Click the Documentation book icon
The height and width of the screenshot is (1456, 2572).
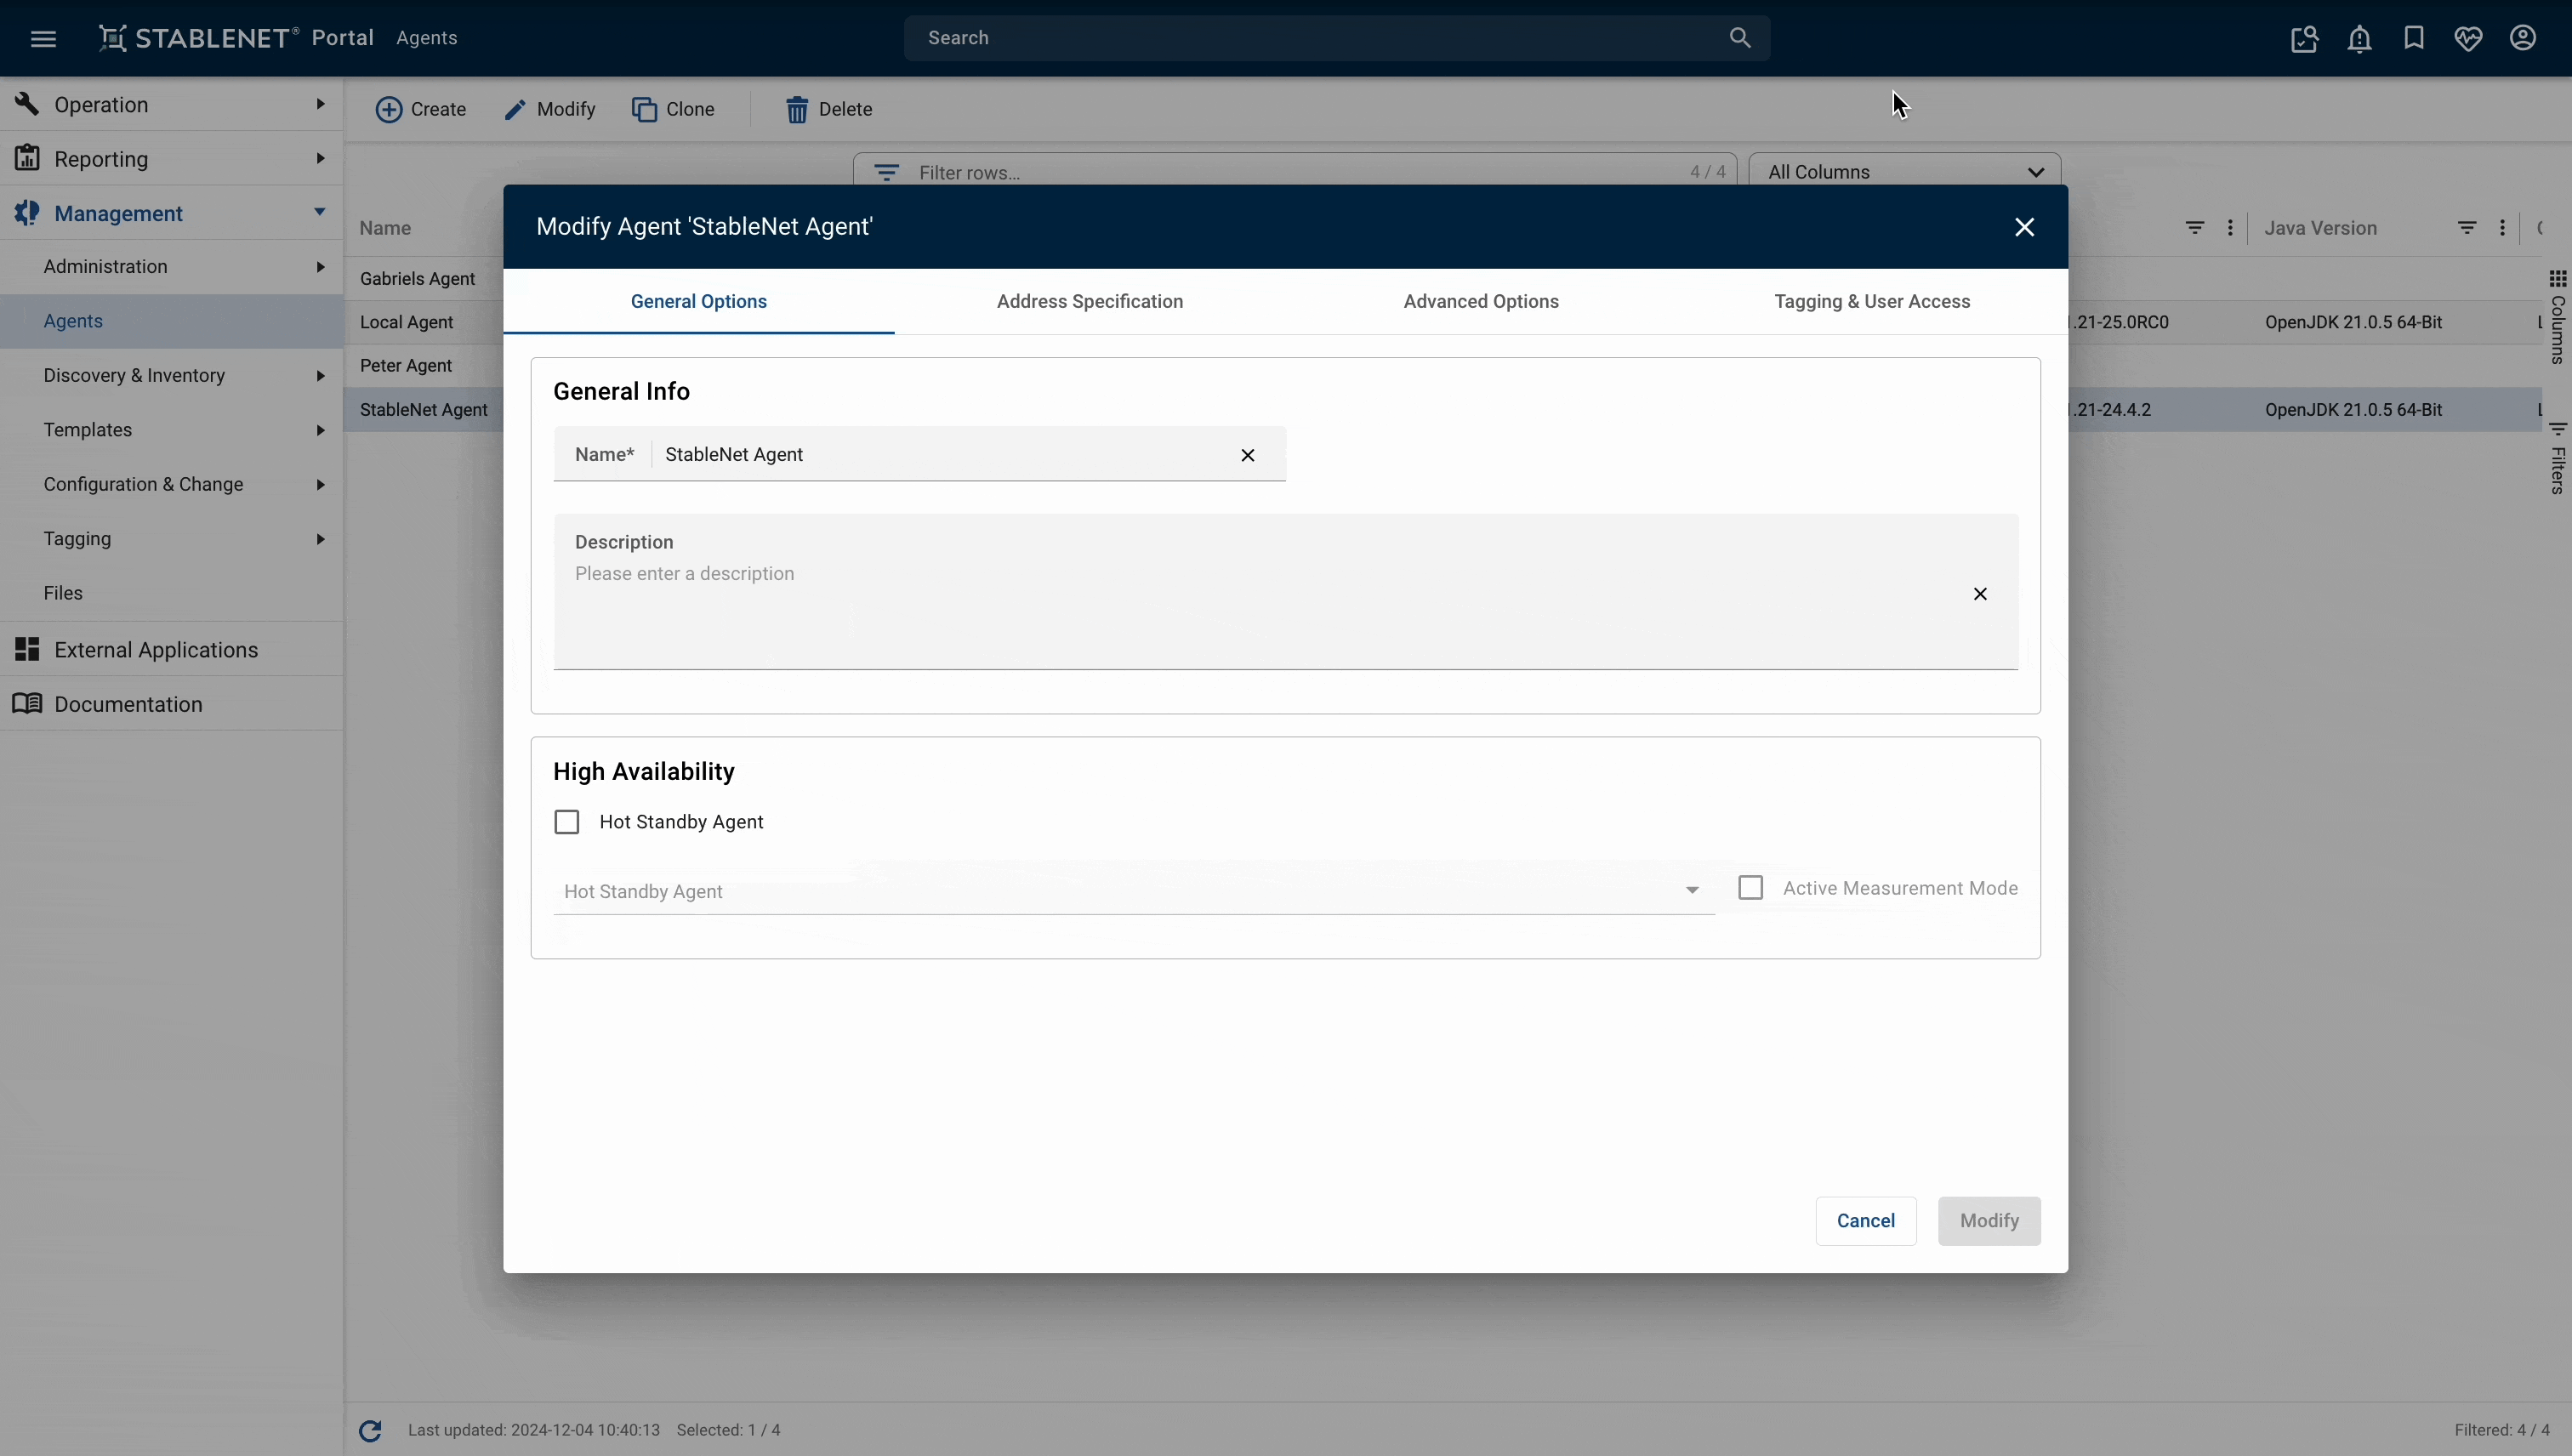[27, 703]
